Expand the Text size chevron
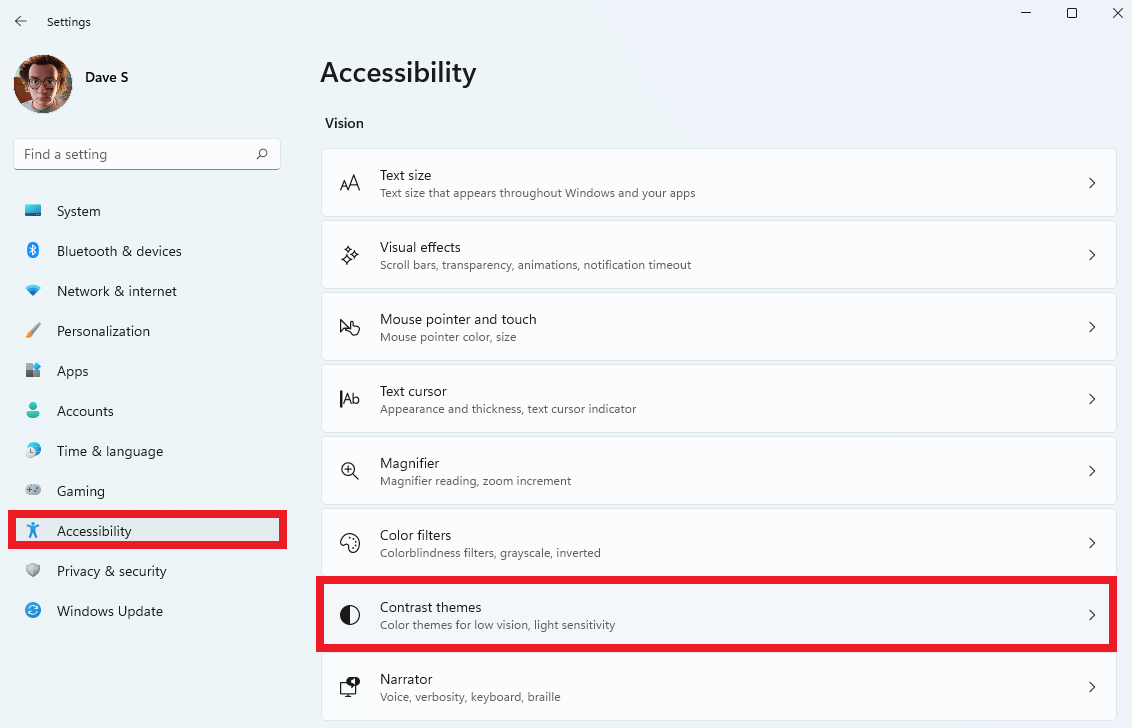This screenshot has width=1132, height=728. click(1092, 183)
